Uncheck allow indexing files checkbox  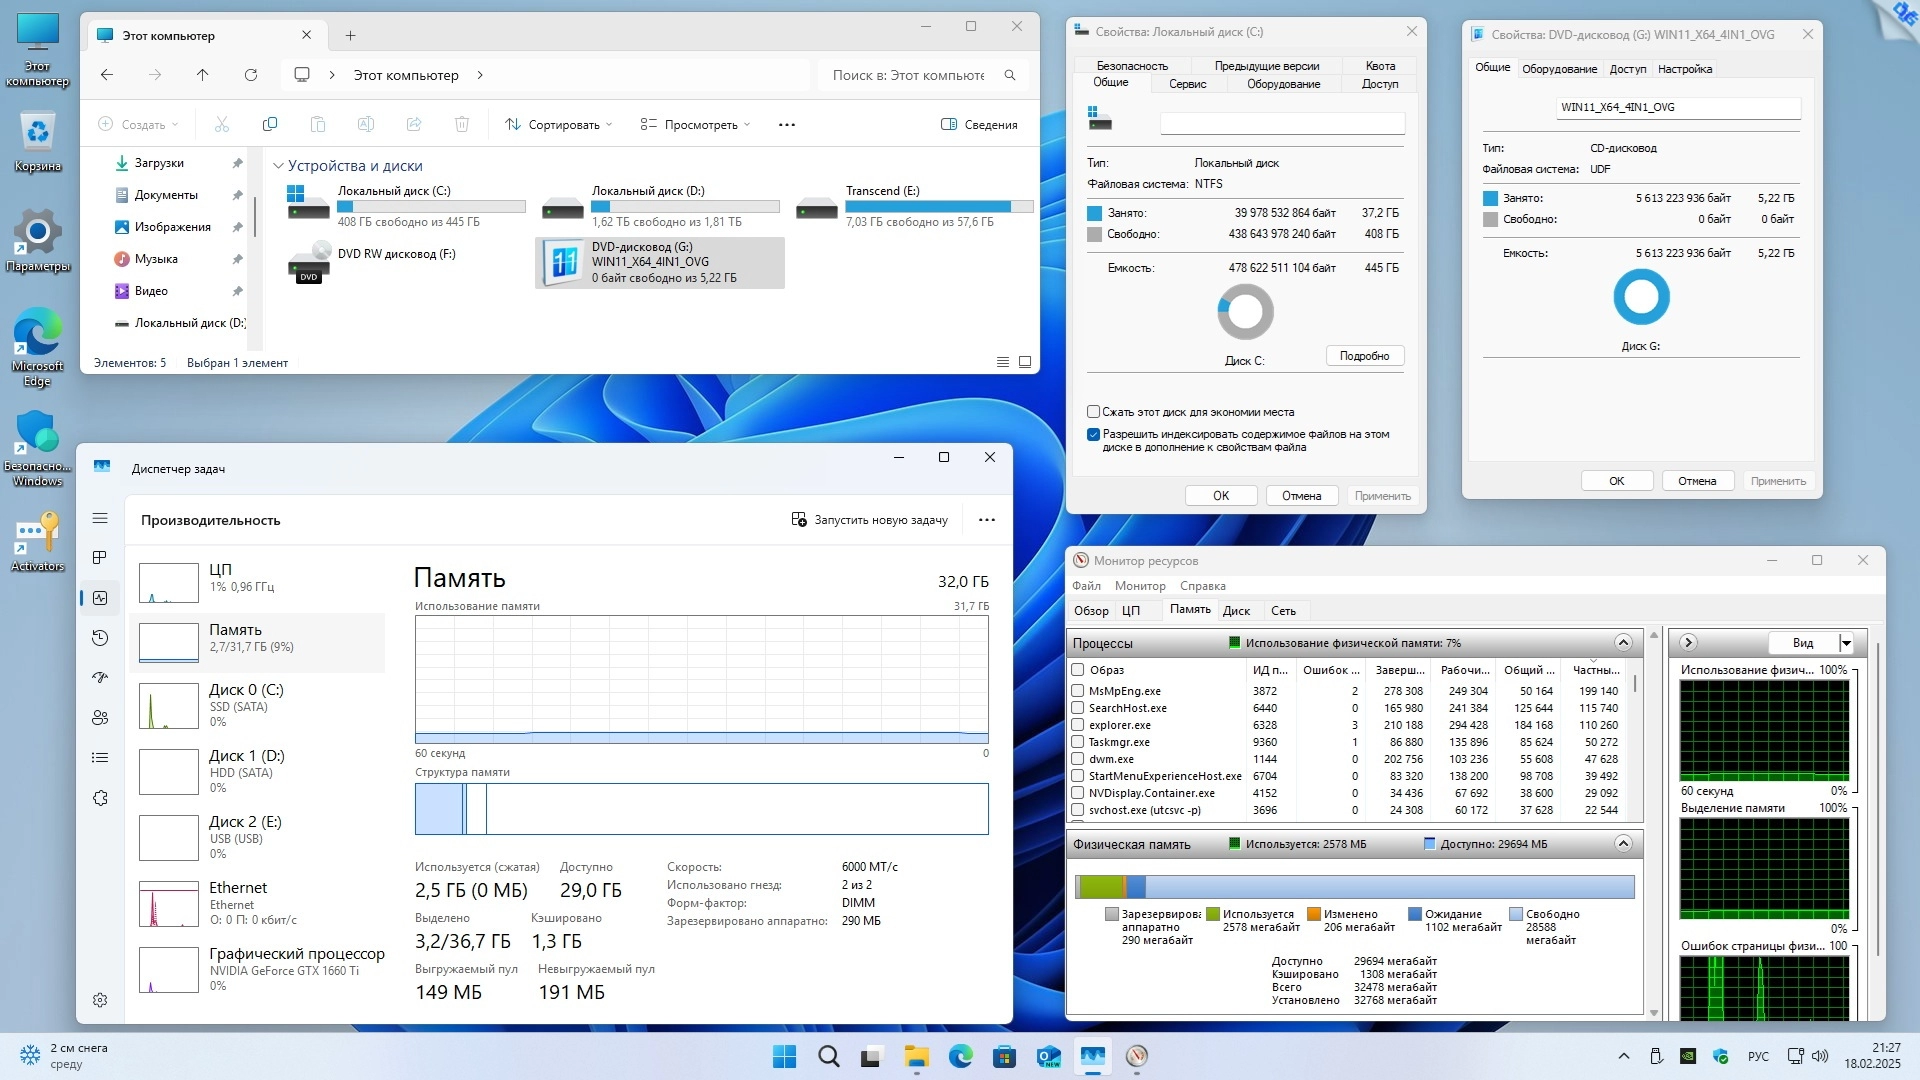(1094, 434)
